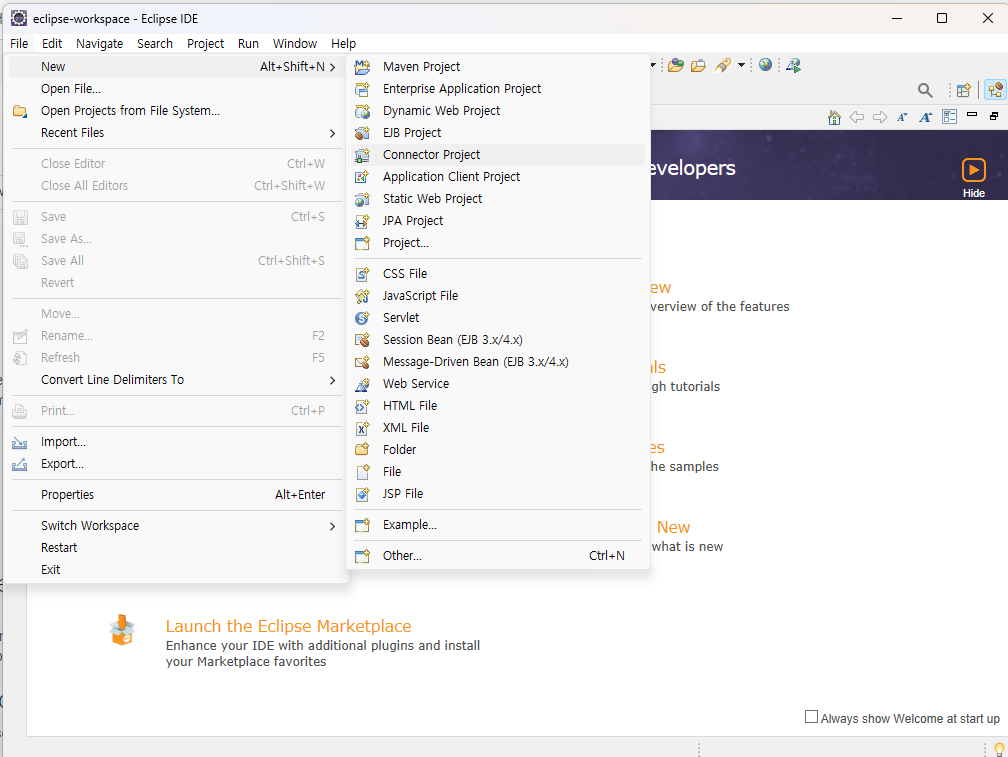
Task: Open the Run menu
Action: 248,44
